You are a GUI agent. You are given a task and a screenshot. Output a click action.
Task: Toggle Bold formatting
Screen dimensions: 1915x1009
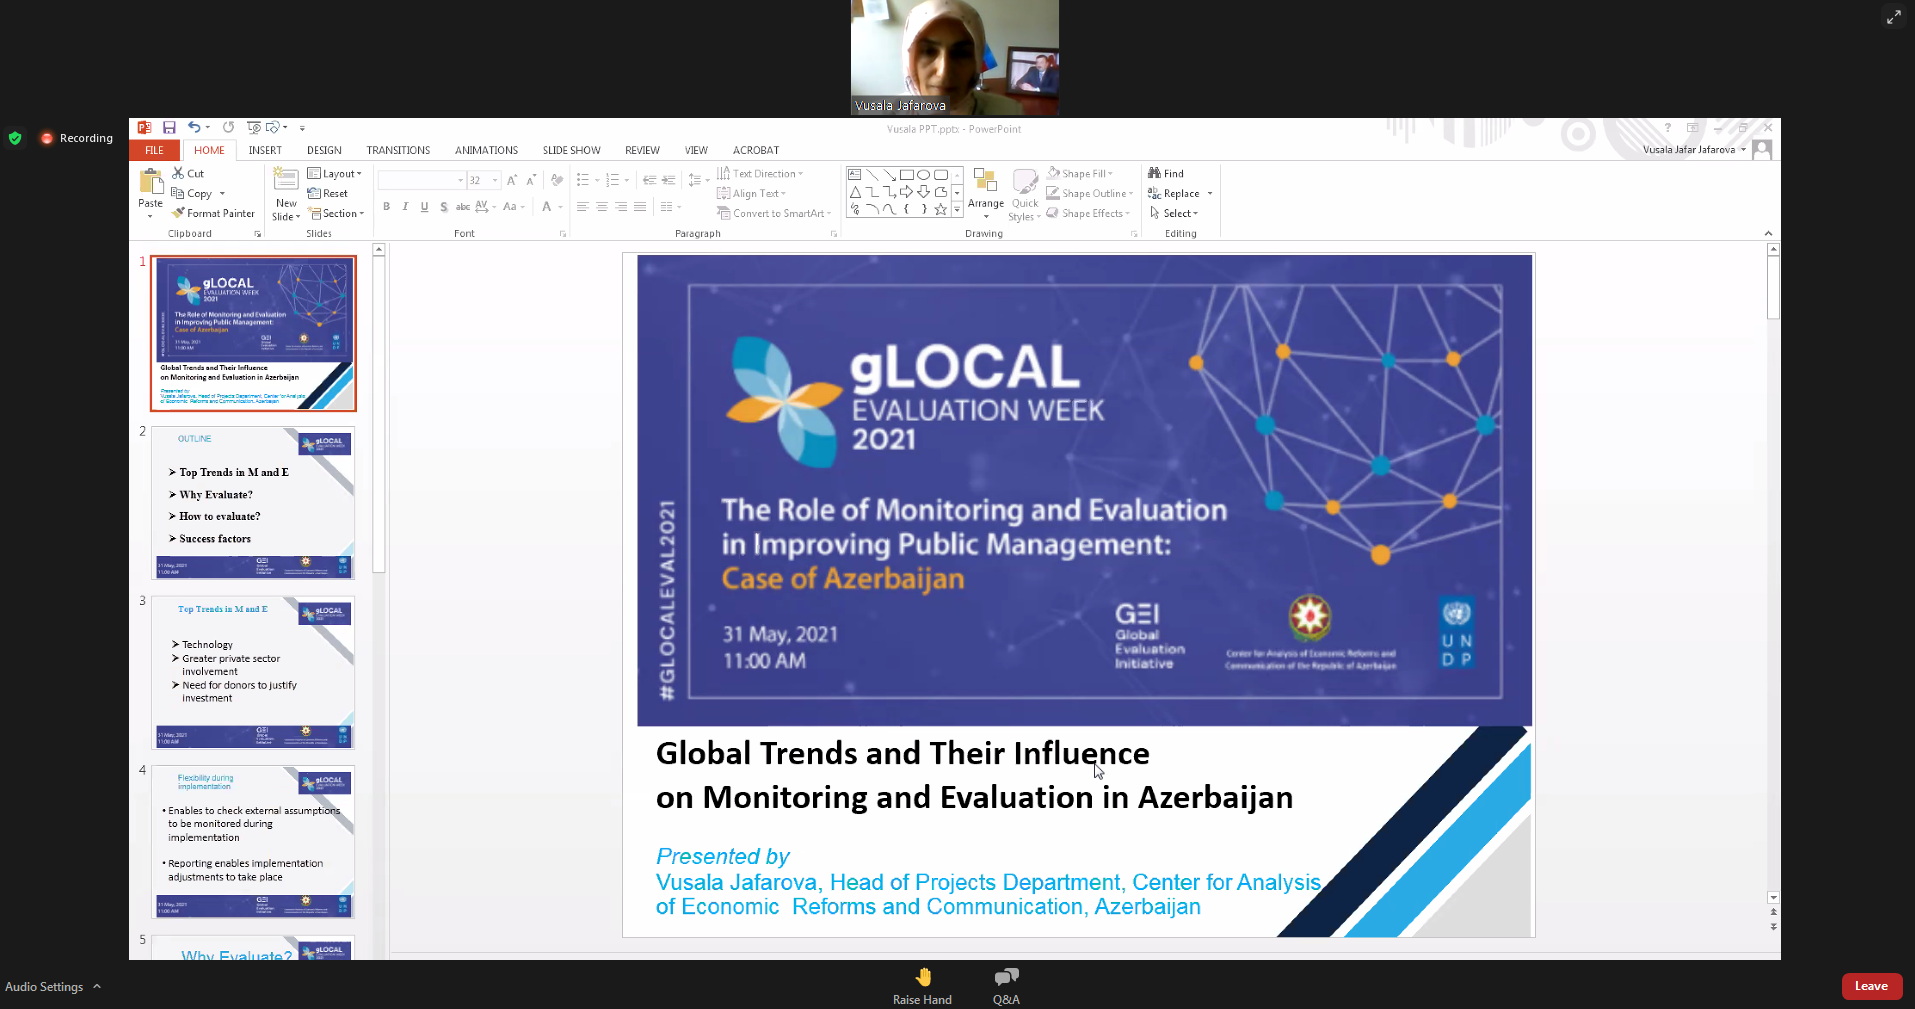[386, 207]
